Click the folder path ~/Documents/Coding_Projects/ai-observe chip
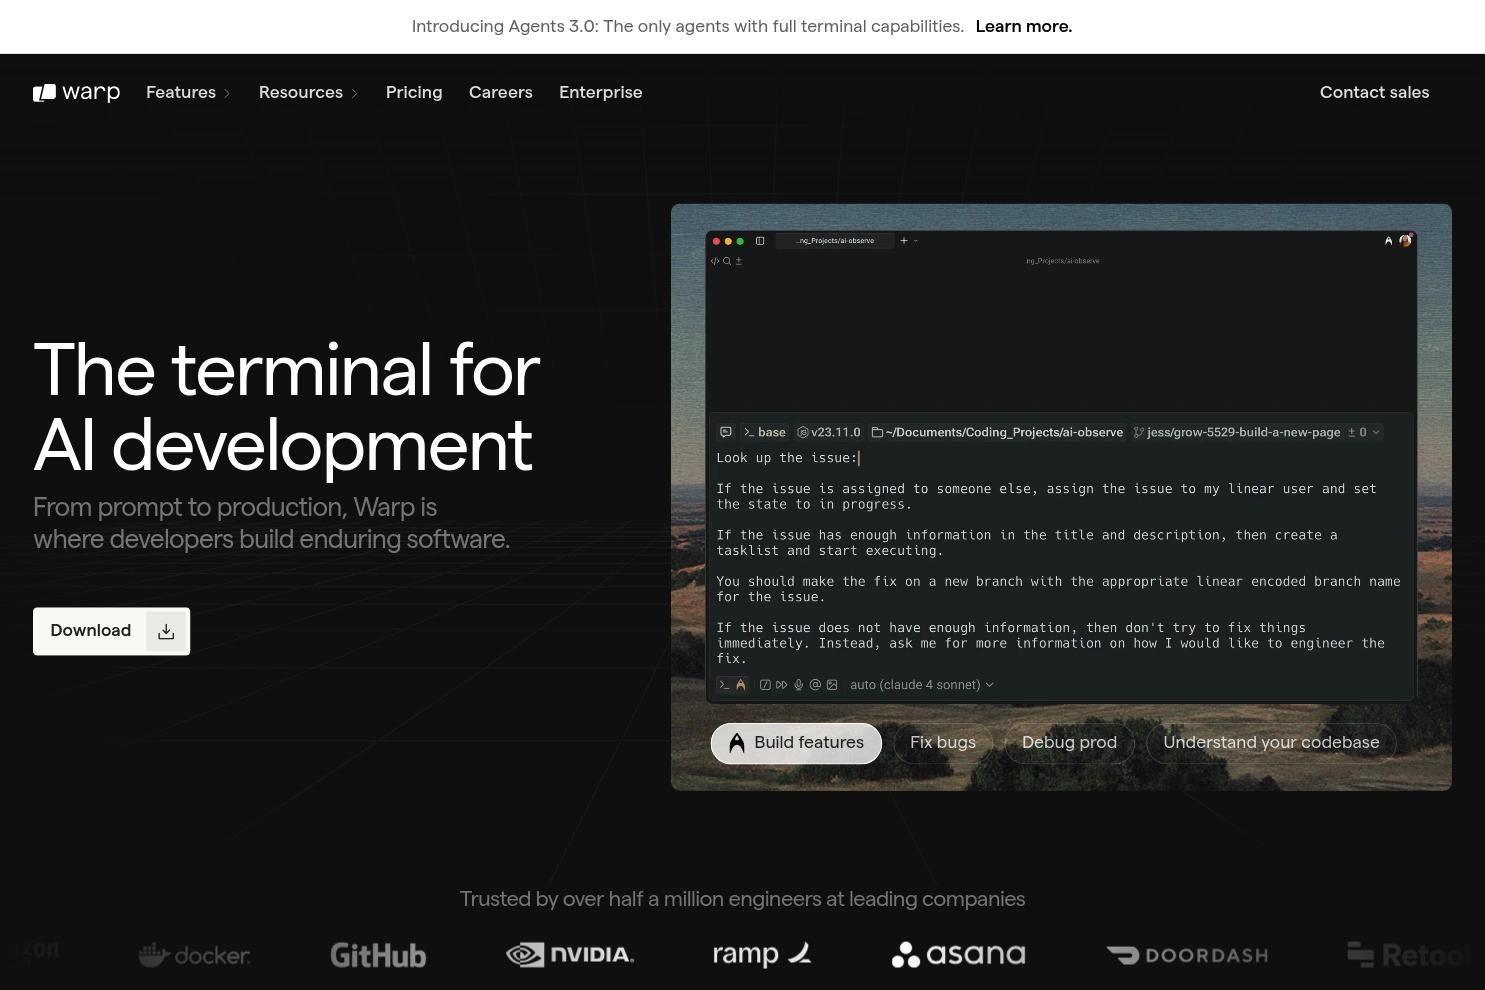 coord(998,432)
